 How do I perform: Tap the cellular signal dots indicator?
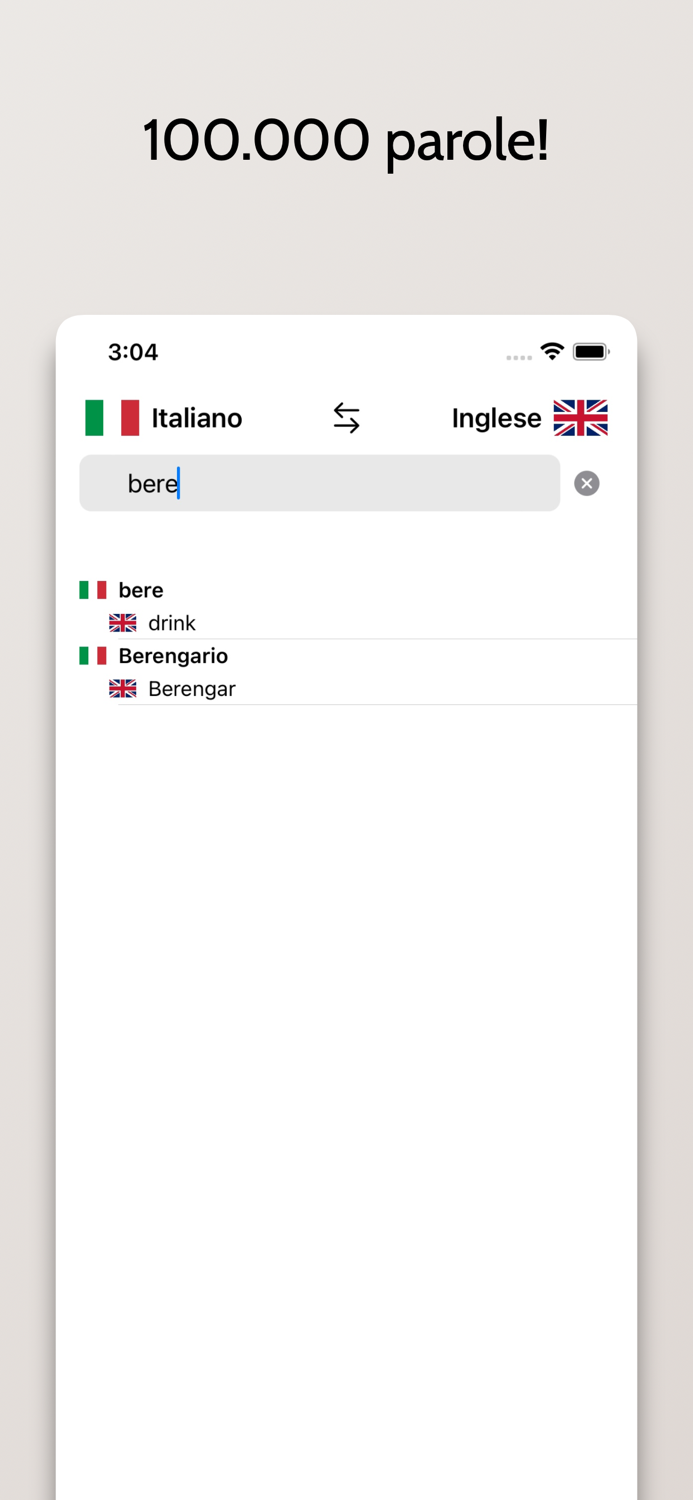click(518, 356)
